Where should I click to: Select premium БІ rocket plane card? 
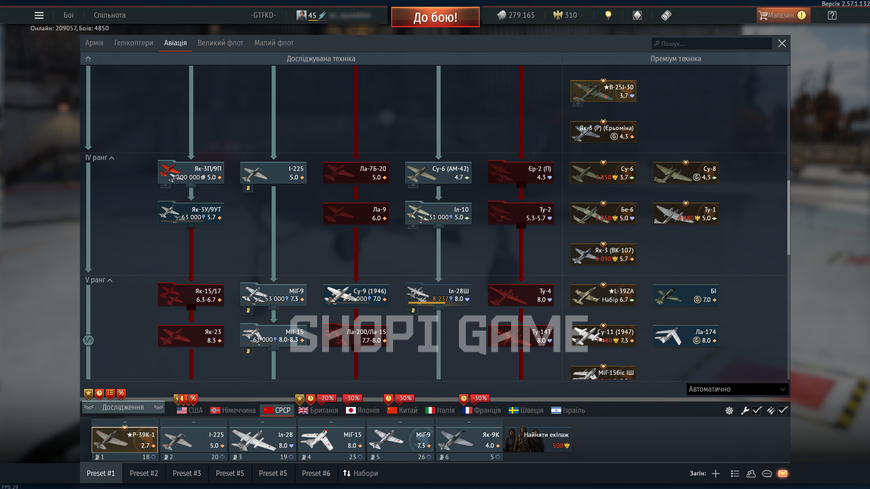(x=686, y=295)
